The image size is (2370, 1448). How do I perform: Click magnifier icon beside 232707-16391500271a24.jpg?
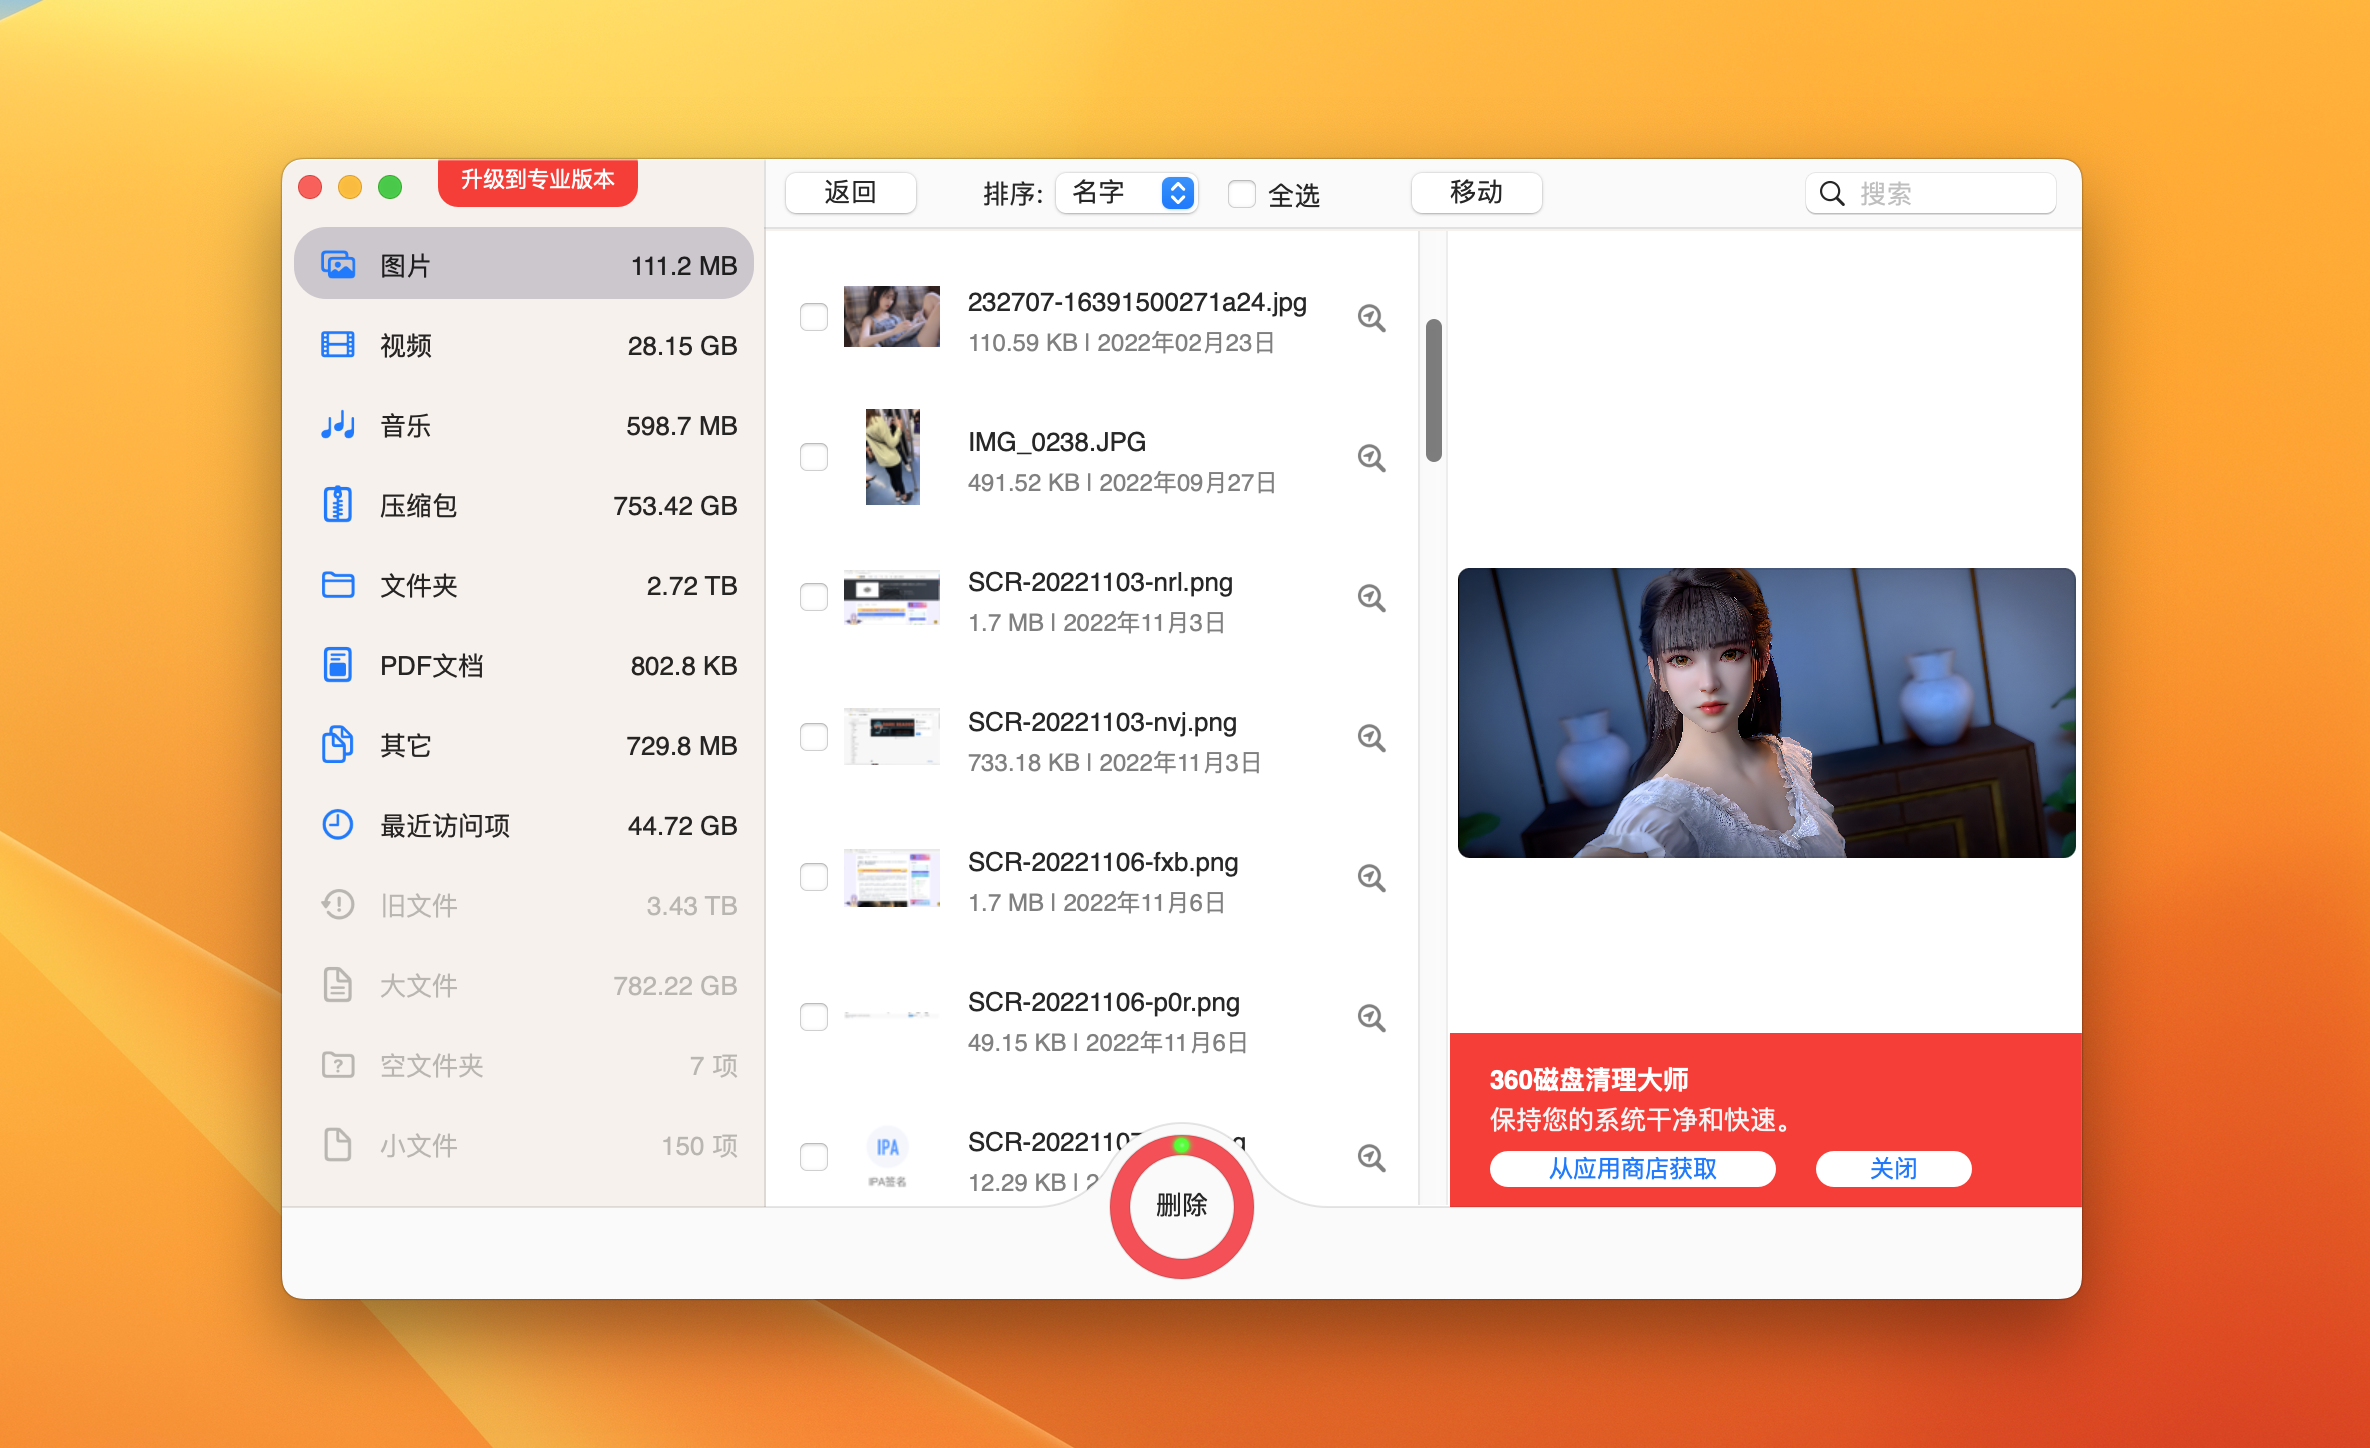[x=1371, y=318]
